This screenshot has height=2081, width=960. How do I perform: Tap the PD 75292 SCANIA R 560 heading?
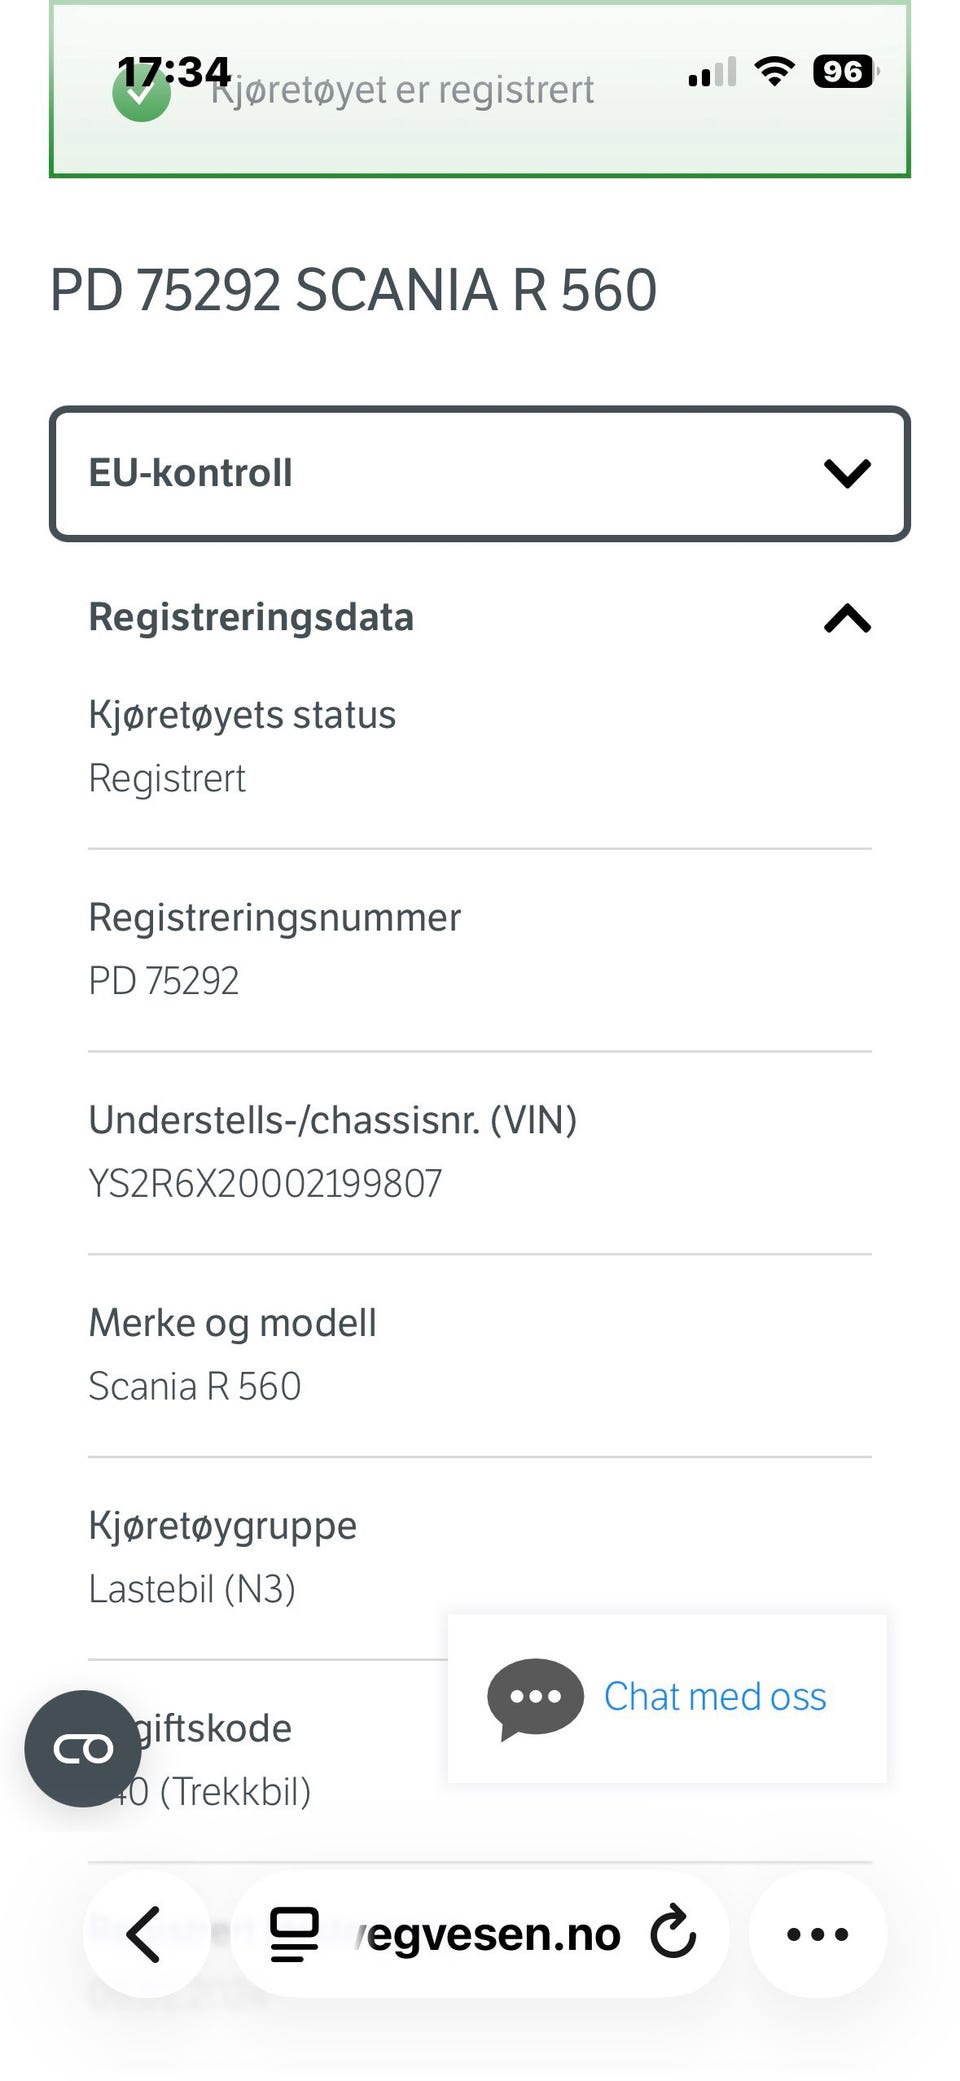353,290
